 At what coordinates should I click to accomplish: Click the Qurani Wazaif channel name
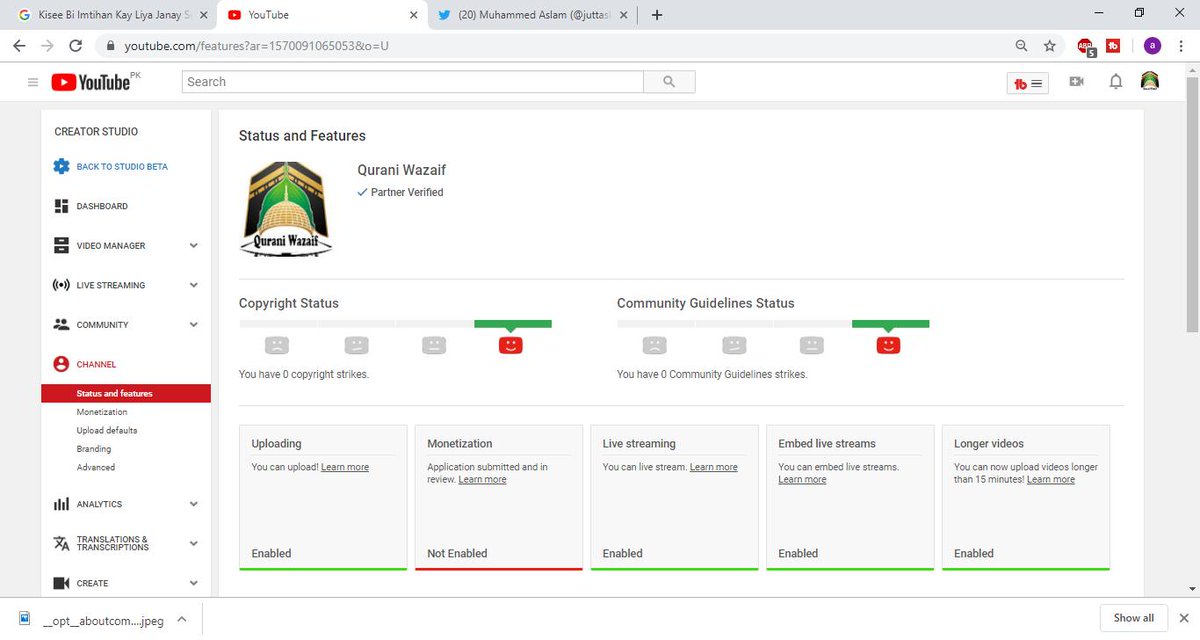point(400,171)
